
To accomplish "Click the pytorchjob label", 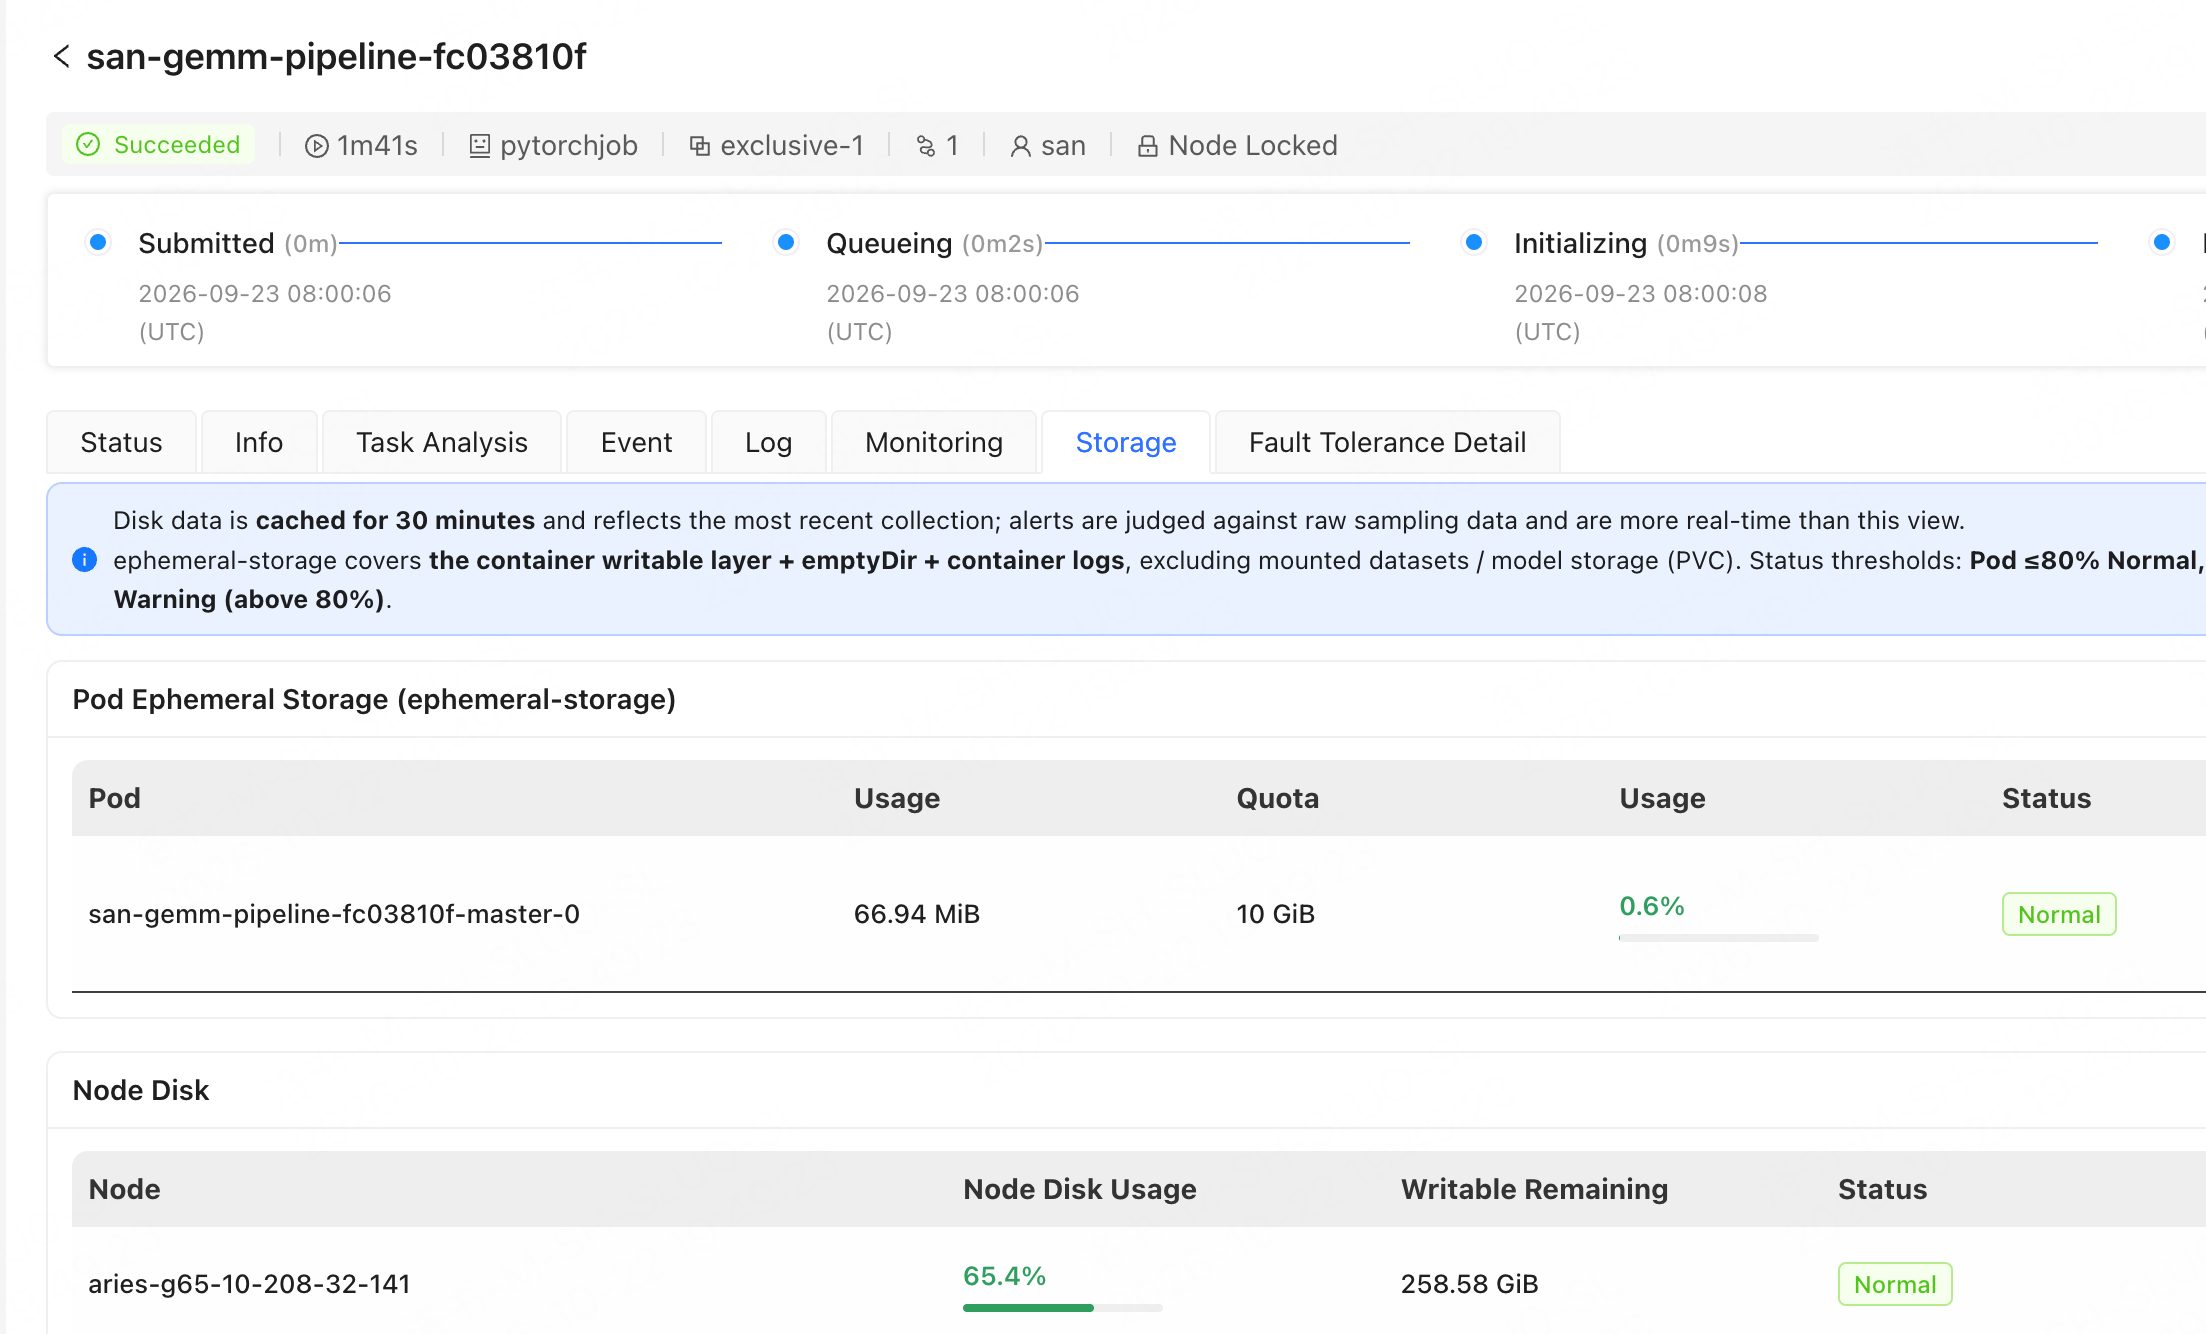I will (x=569, y=146).
